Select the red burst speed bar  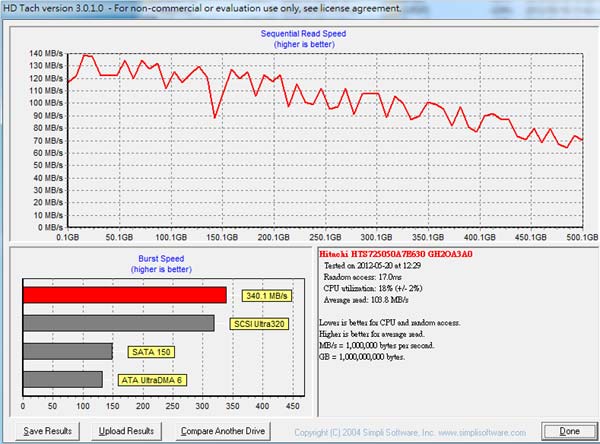[124, 295]
